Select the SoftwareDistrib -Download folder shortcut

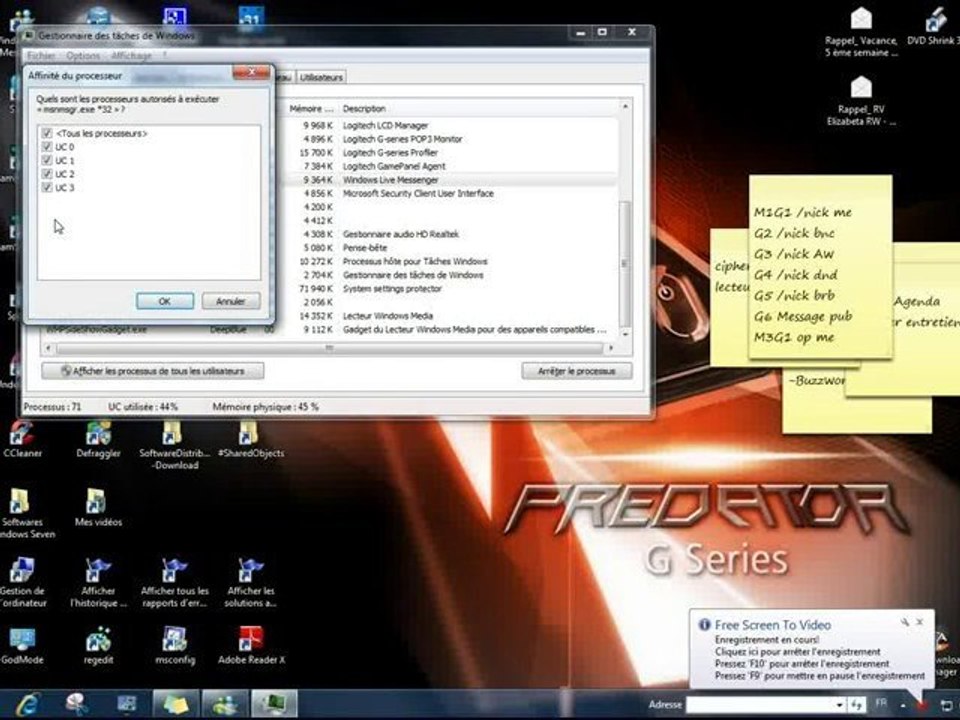click(x=174, y=444)
